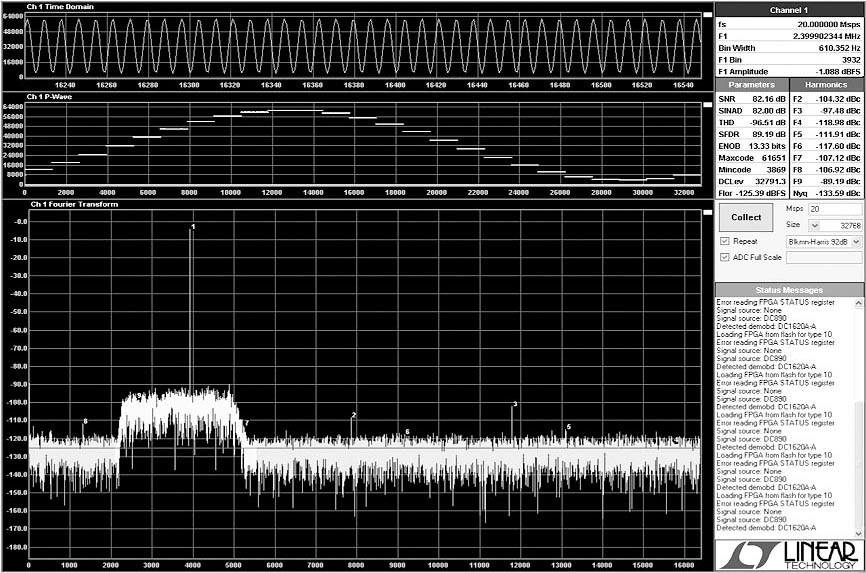This screenshot has height=573, width=866.
Task: Click harmonic marker 8 in the Fourier plot
Action: pyautogui.click(x=85, y=421)
